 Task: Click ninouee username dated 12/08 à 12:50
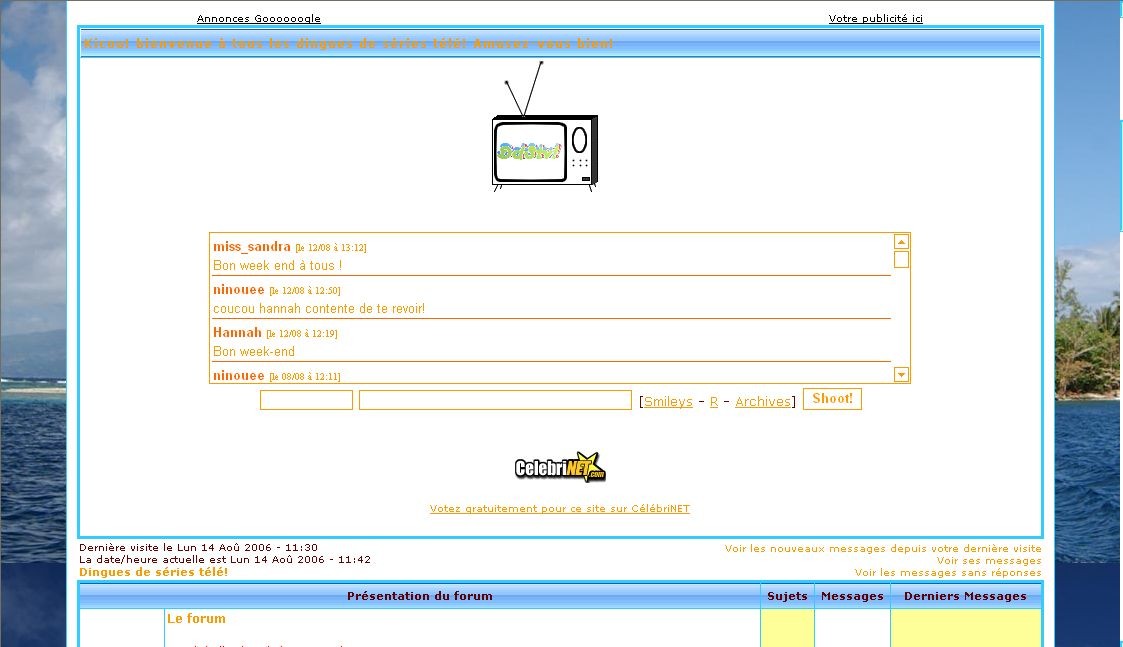238,289
